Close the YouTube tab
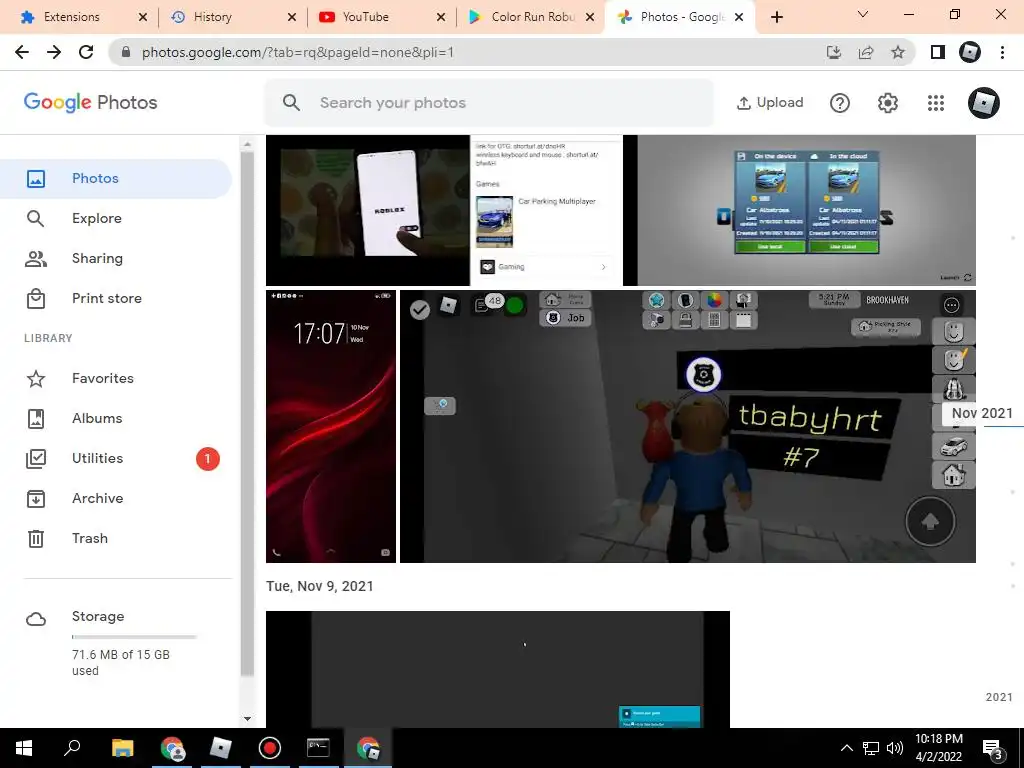Viewport: 1024px width, 768px height. [441, 17]
